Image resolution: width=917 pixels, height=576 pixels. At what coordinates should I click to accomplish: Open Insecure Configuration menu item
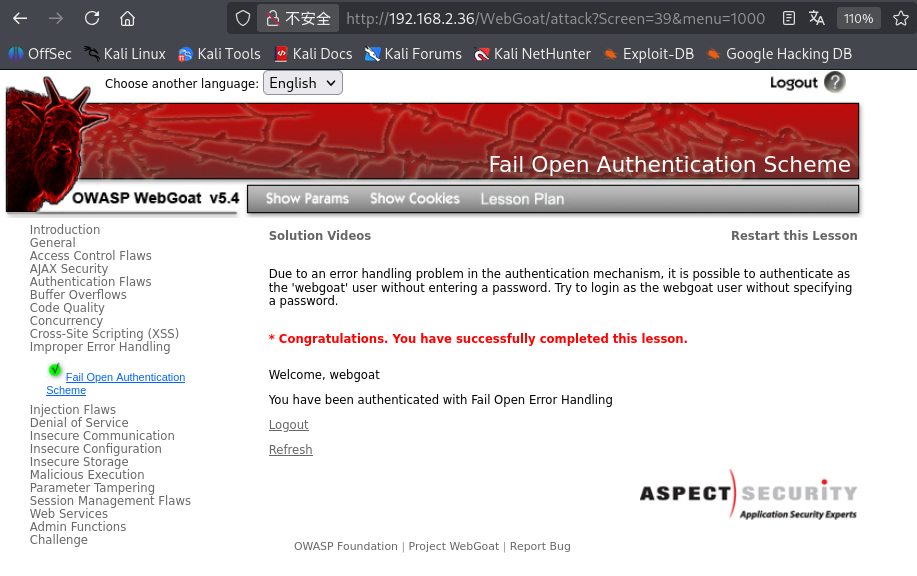tap(96, 449)
